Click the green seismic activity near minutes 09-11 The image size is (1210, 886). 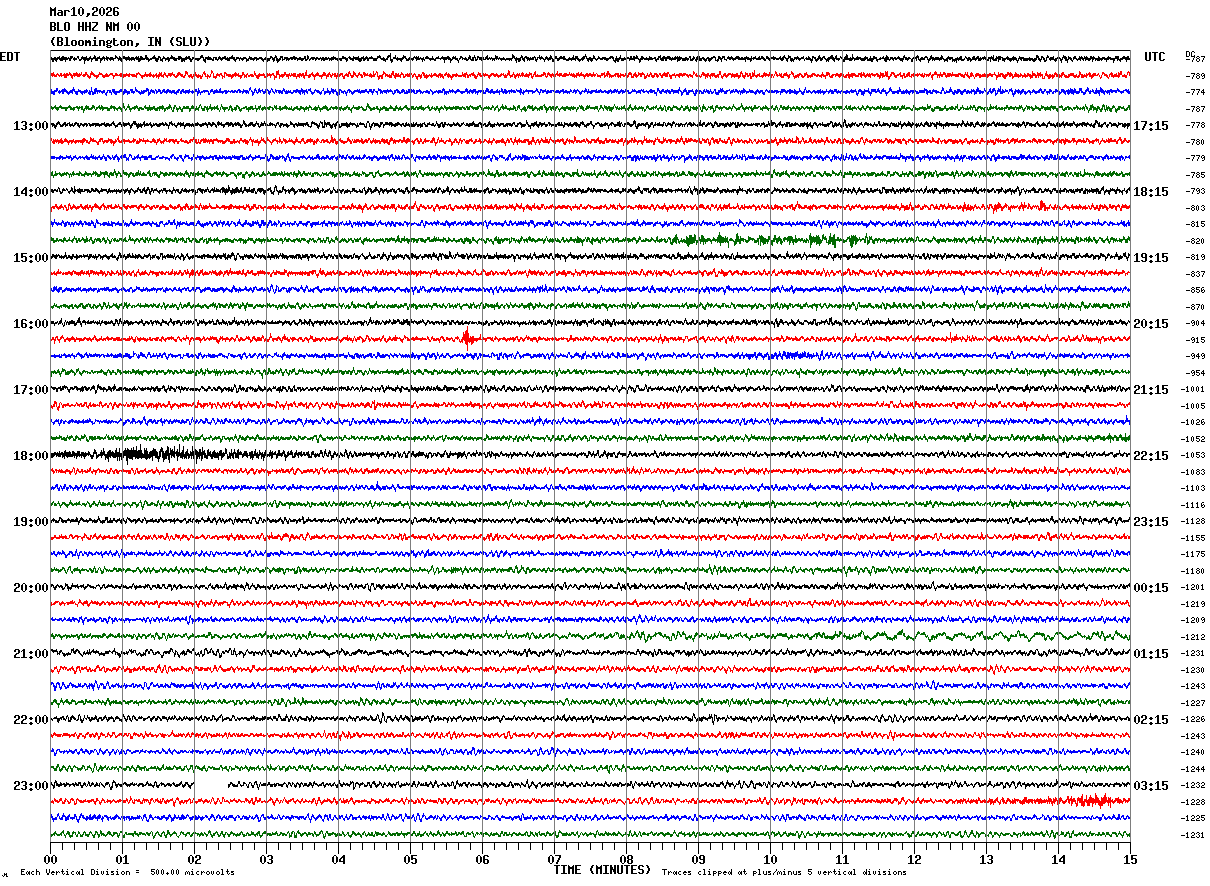pos(770,240)
